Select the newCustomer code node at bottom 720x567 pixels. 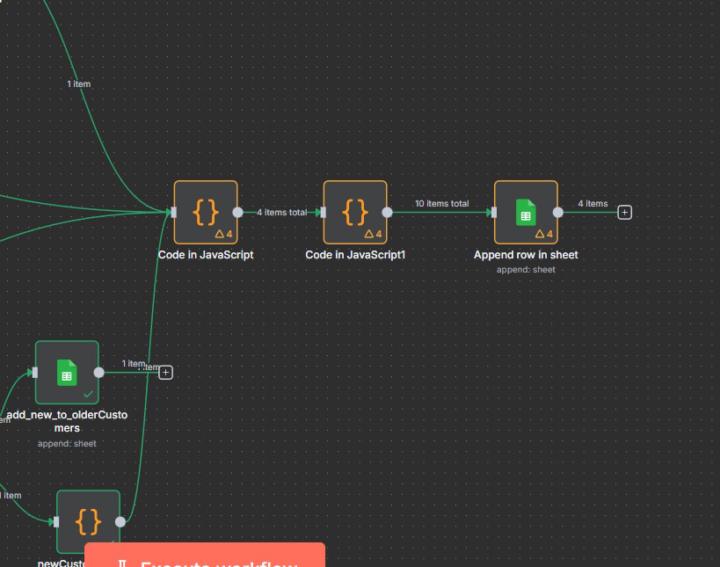click(x=88, y=521)
